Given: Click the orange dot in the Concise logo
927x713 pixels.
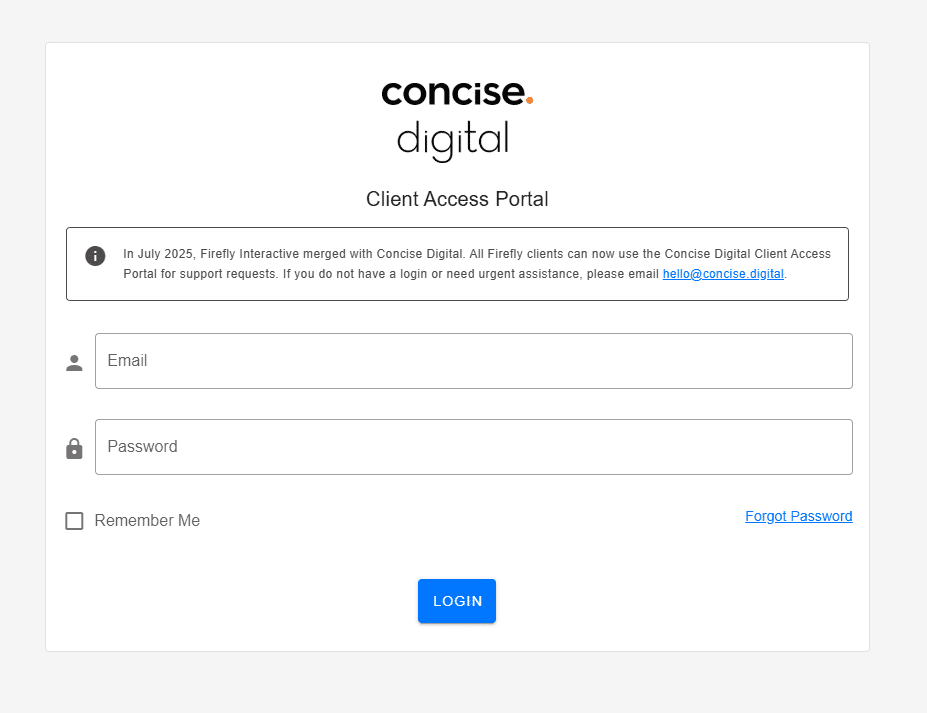Looking at the screenshot, I should 529,99.
